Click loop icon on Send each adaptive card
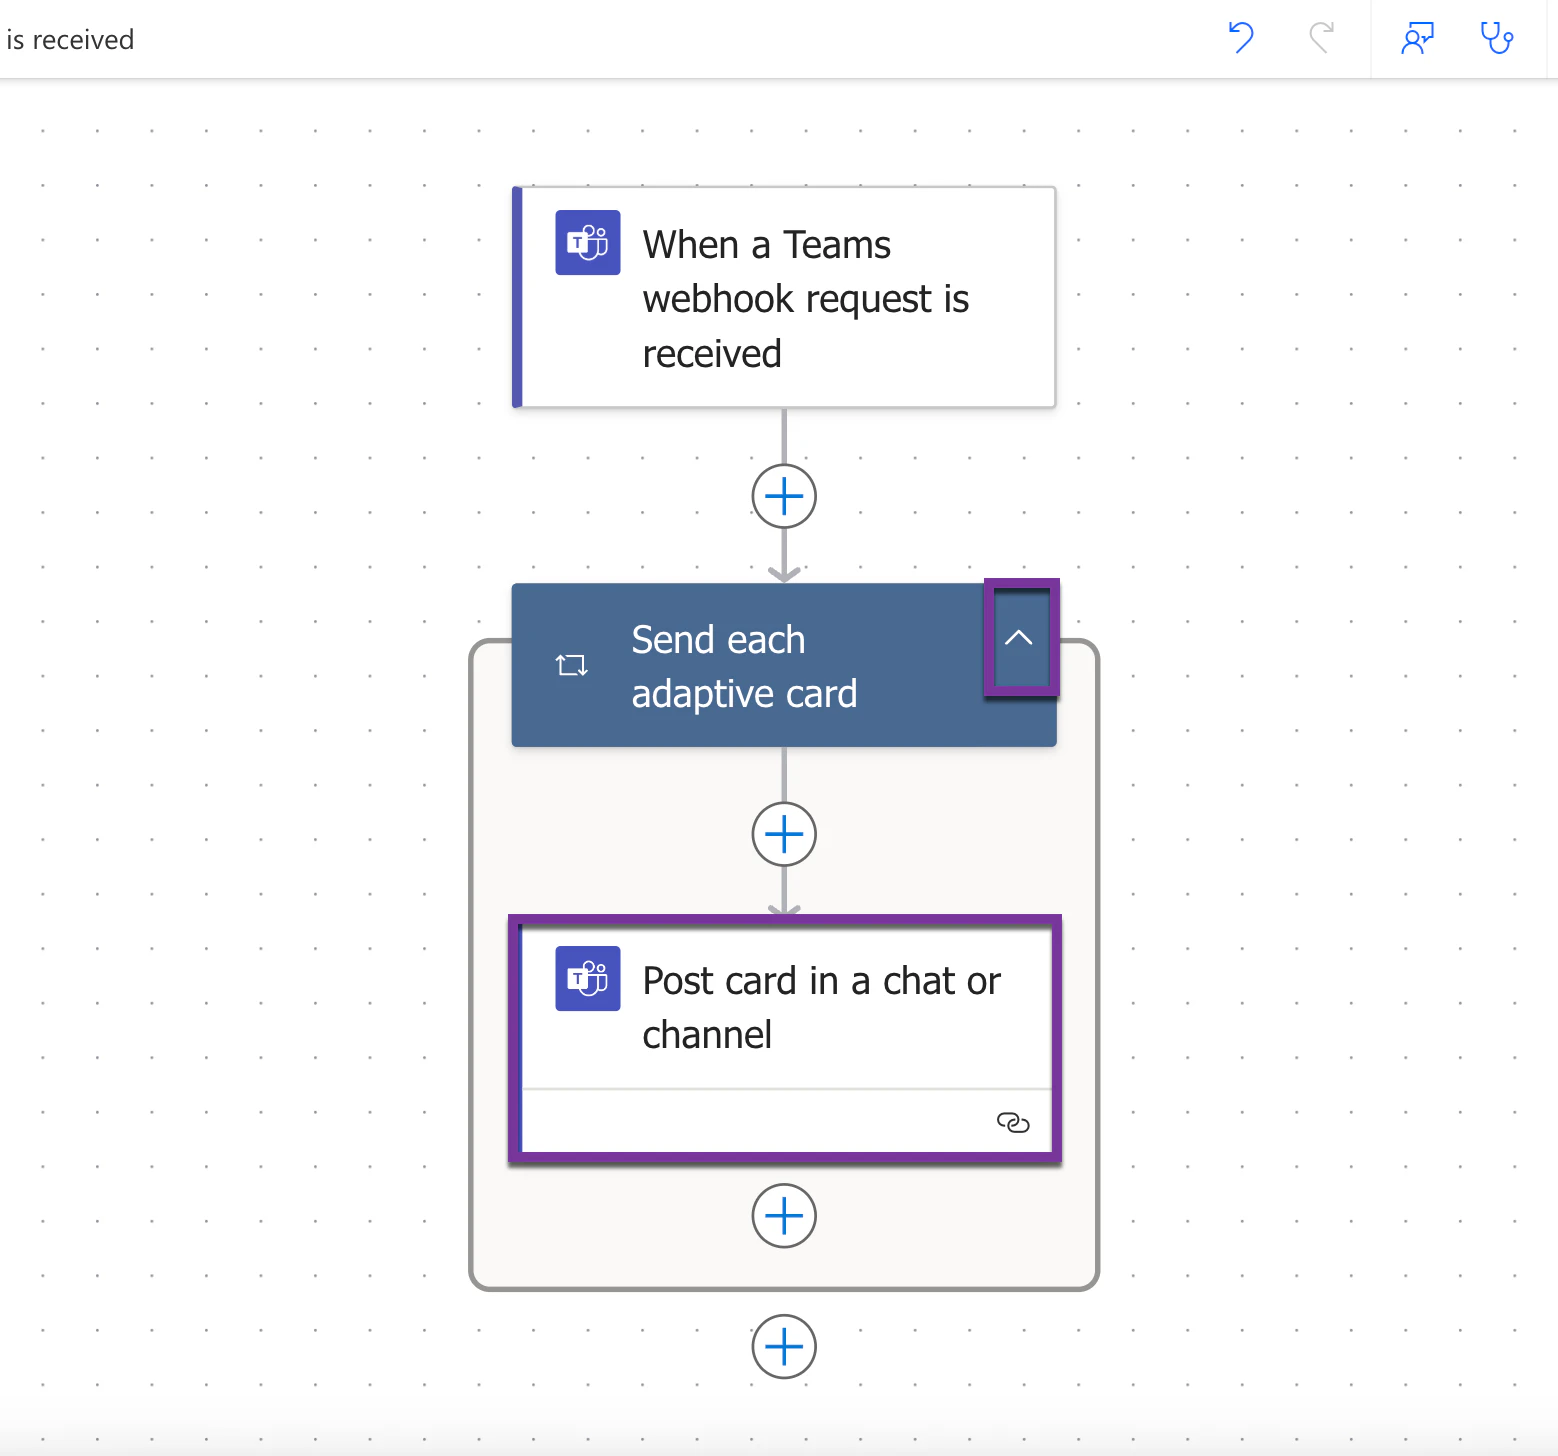This screenshot has width=1558, height=1456. pyautogui.click(x=572, y=665)
